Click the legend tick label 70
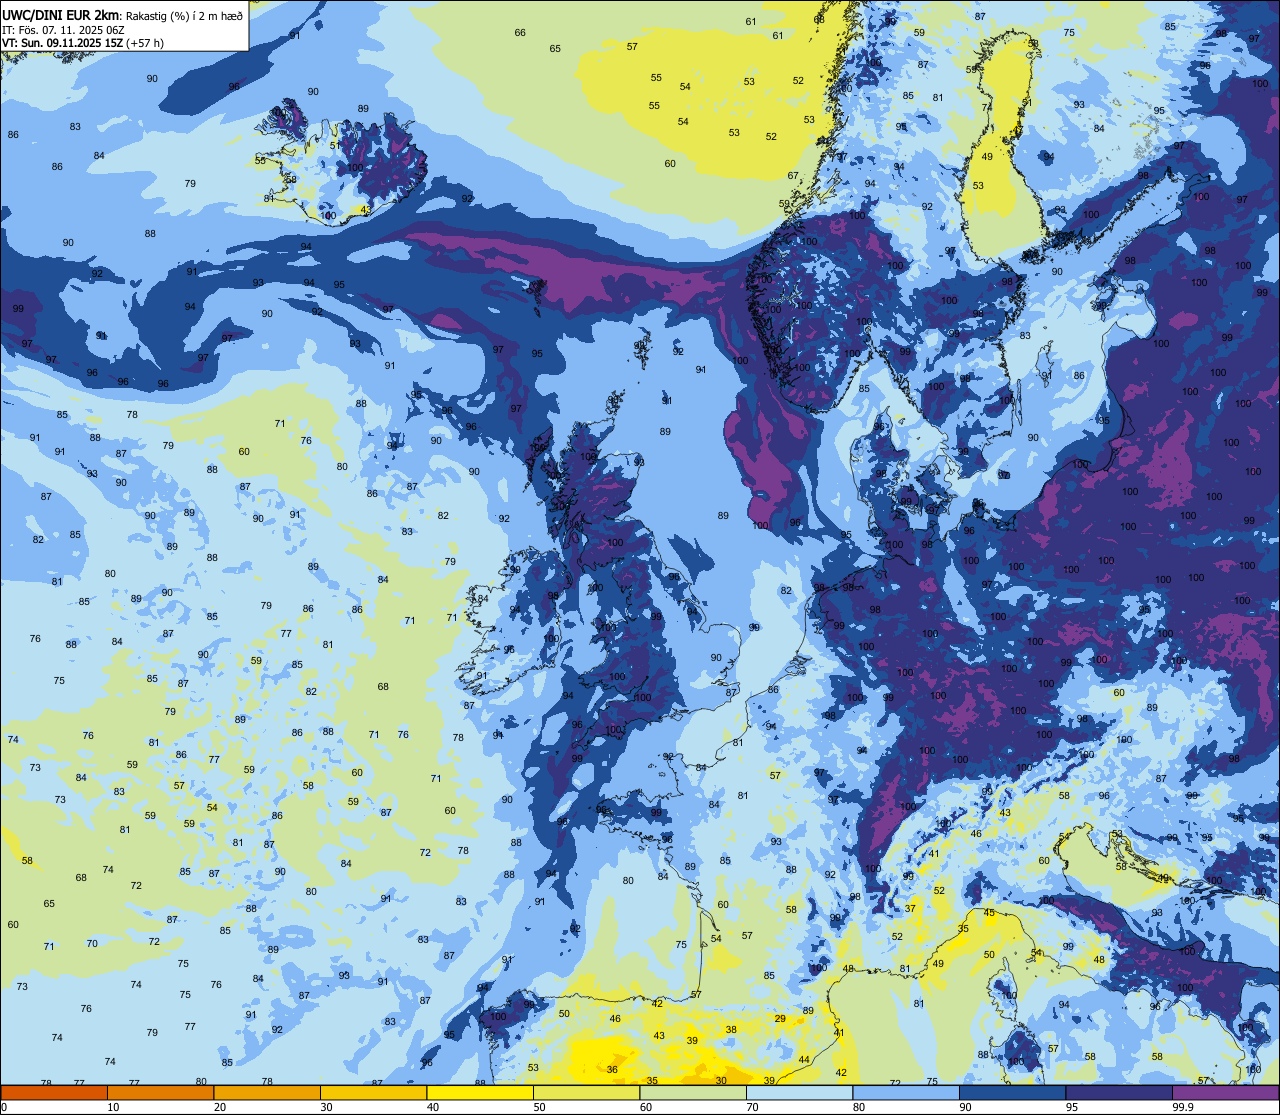Image resolution: width=1280 pixels, height=1115 pixels. tap(752, 1107)
